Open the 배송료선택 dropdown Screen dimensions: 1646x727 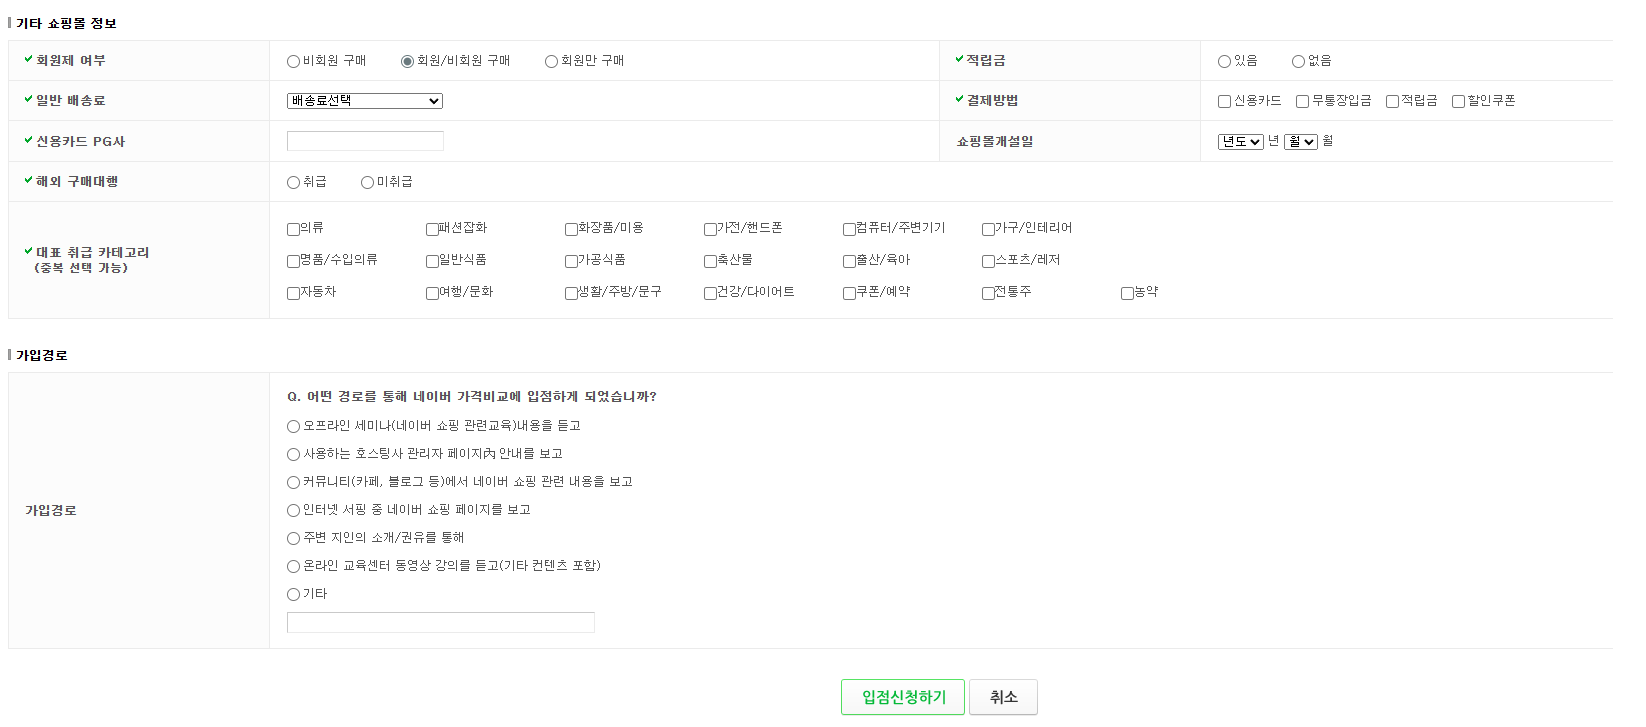pyautogui.click(x=364, y=101)
